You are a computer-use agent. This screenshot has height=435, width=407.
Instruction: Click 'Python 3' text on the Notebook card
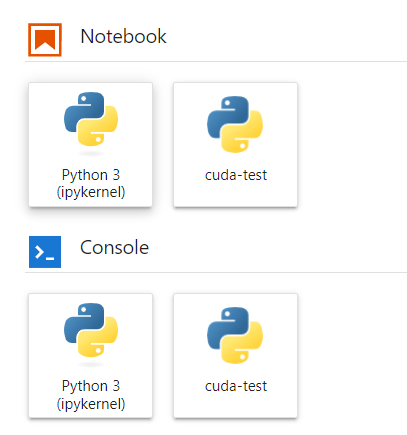coord(91,175)
